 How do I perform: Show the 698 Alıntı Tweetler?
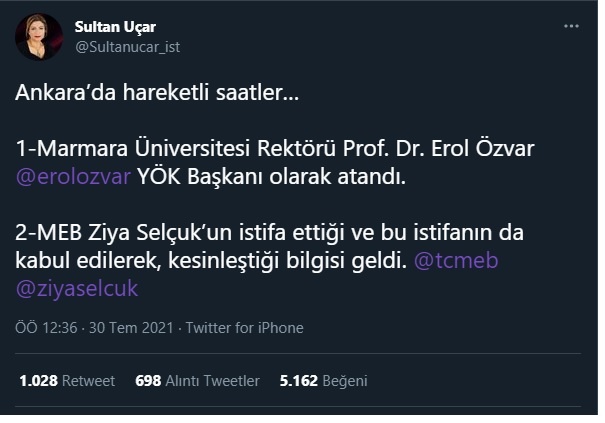(x=197, y=381)
